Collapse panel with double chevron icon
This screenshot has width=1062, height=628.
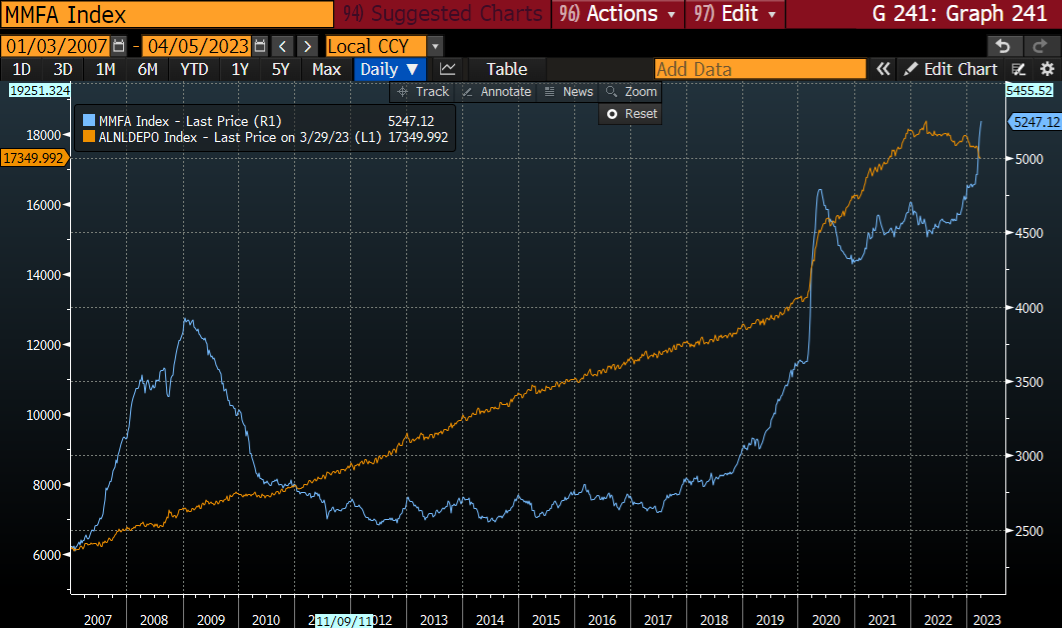click(x=883, y=69)
